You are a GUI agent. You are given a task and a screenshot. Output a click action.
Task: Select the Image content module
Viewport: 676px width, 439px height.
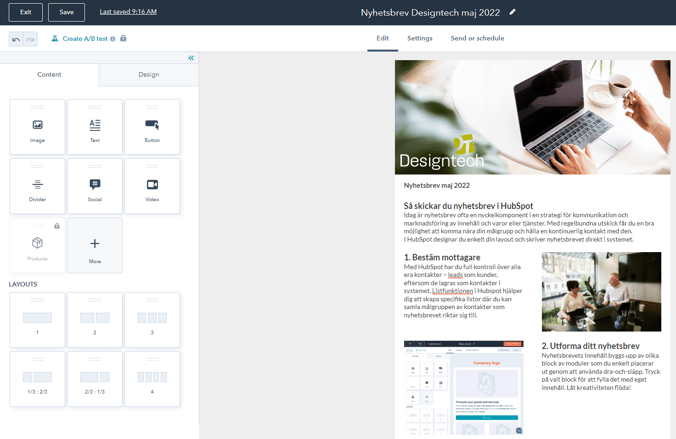37,127
